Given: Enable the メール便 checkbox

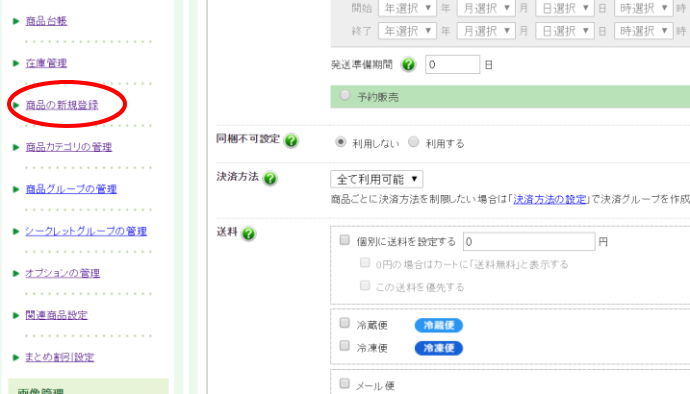Looking at the screenshot, I should pyautogui.click(x=345, y=383).
